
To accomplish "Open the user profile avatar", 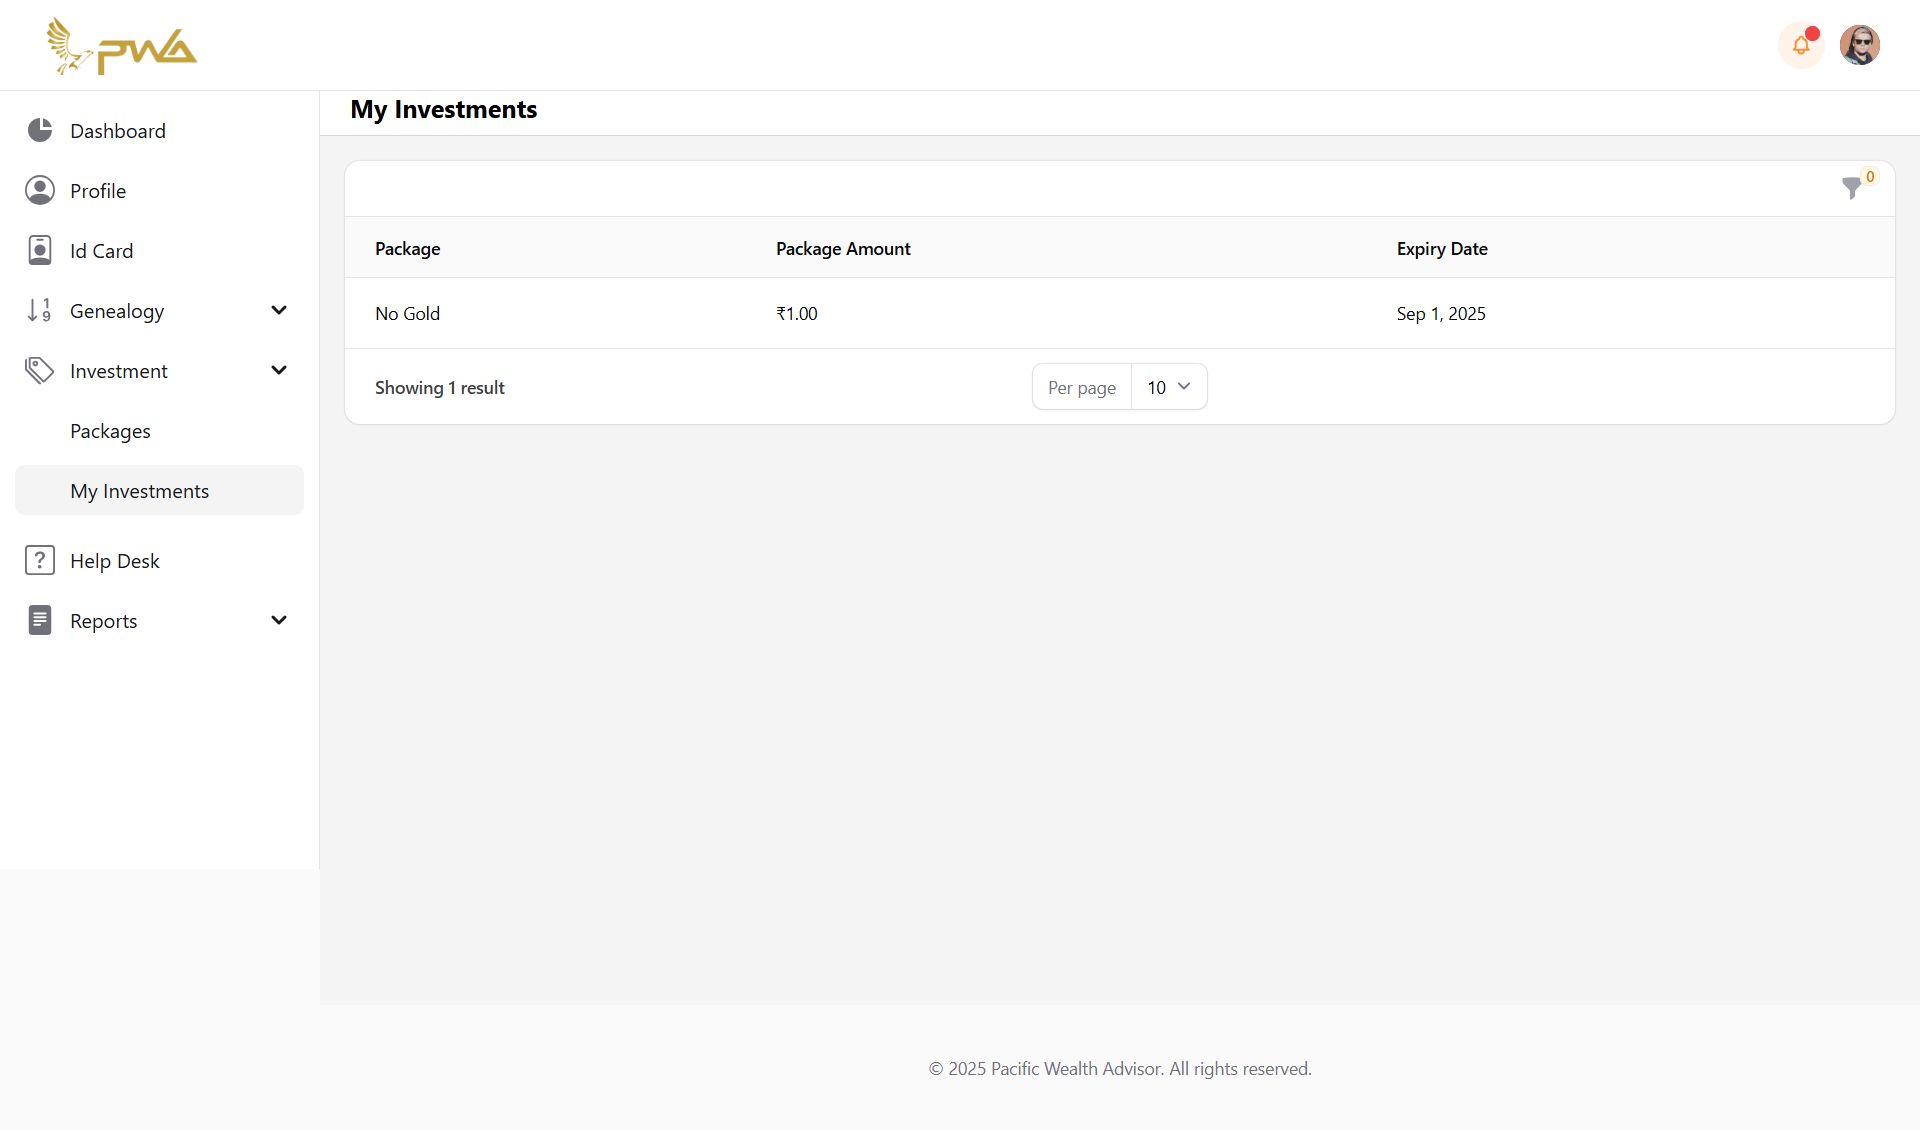I will click(1859, 45).
